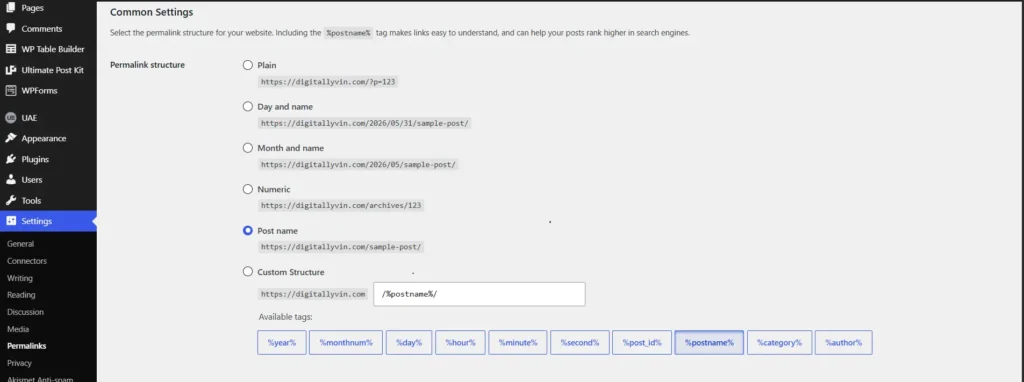Image resolution: width=1024 pixels, height=382 pixels.
Task: Go to Privacy settings submenu
Action: click(19, 363)
